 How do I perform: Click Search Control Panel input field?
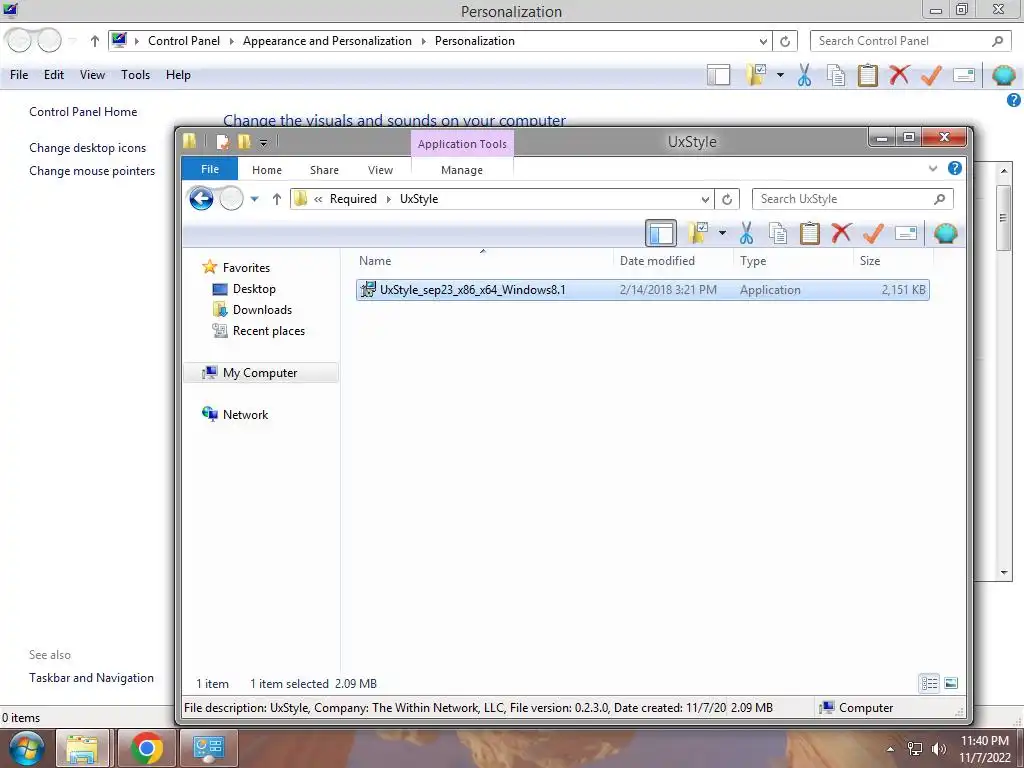point(911,41)
